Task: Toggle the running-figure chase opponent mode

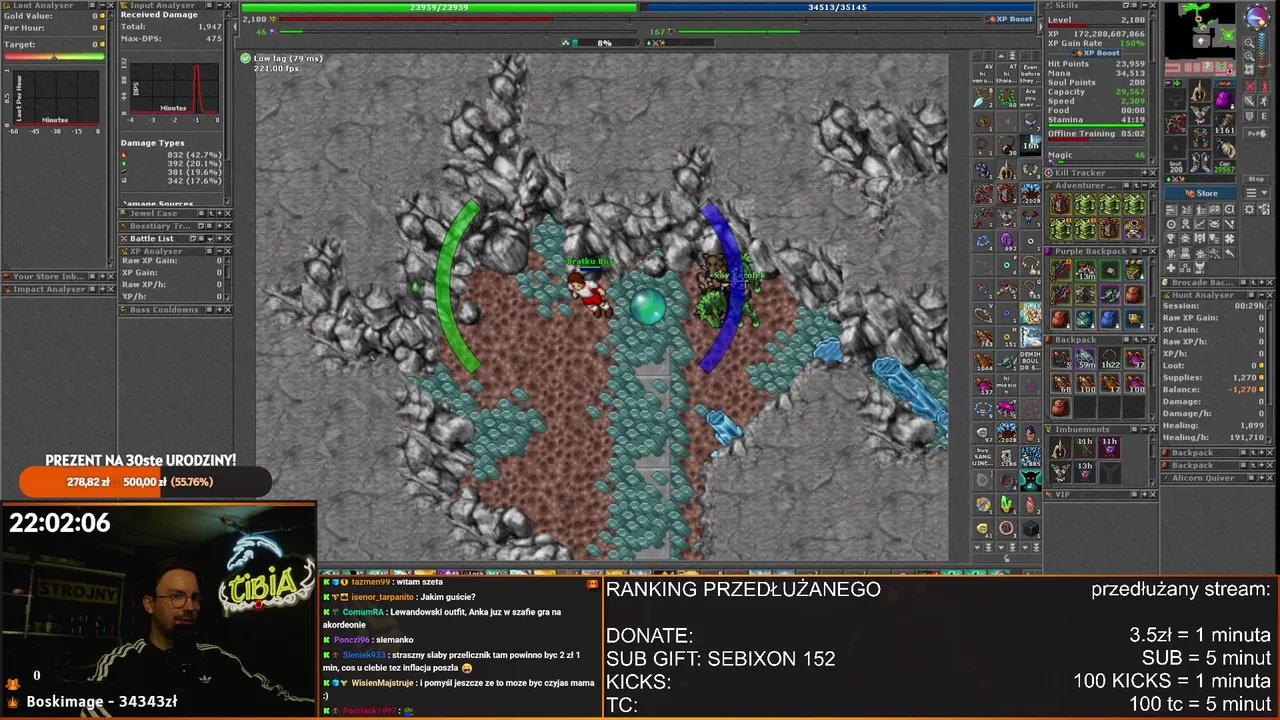Action: click(x=1263, y=101)
